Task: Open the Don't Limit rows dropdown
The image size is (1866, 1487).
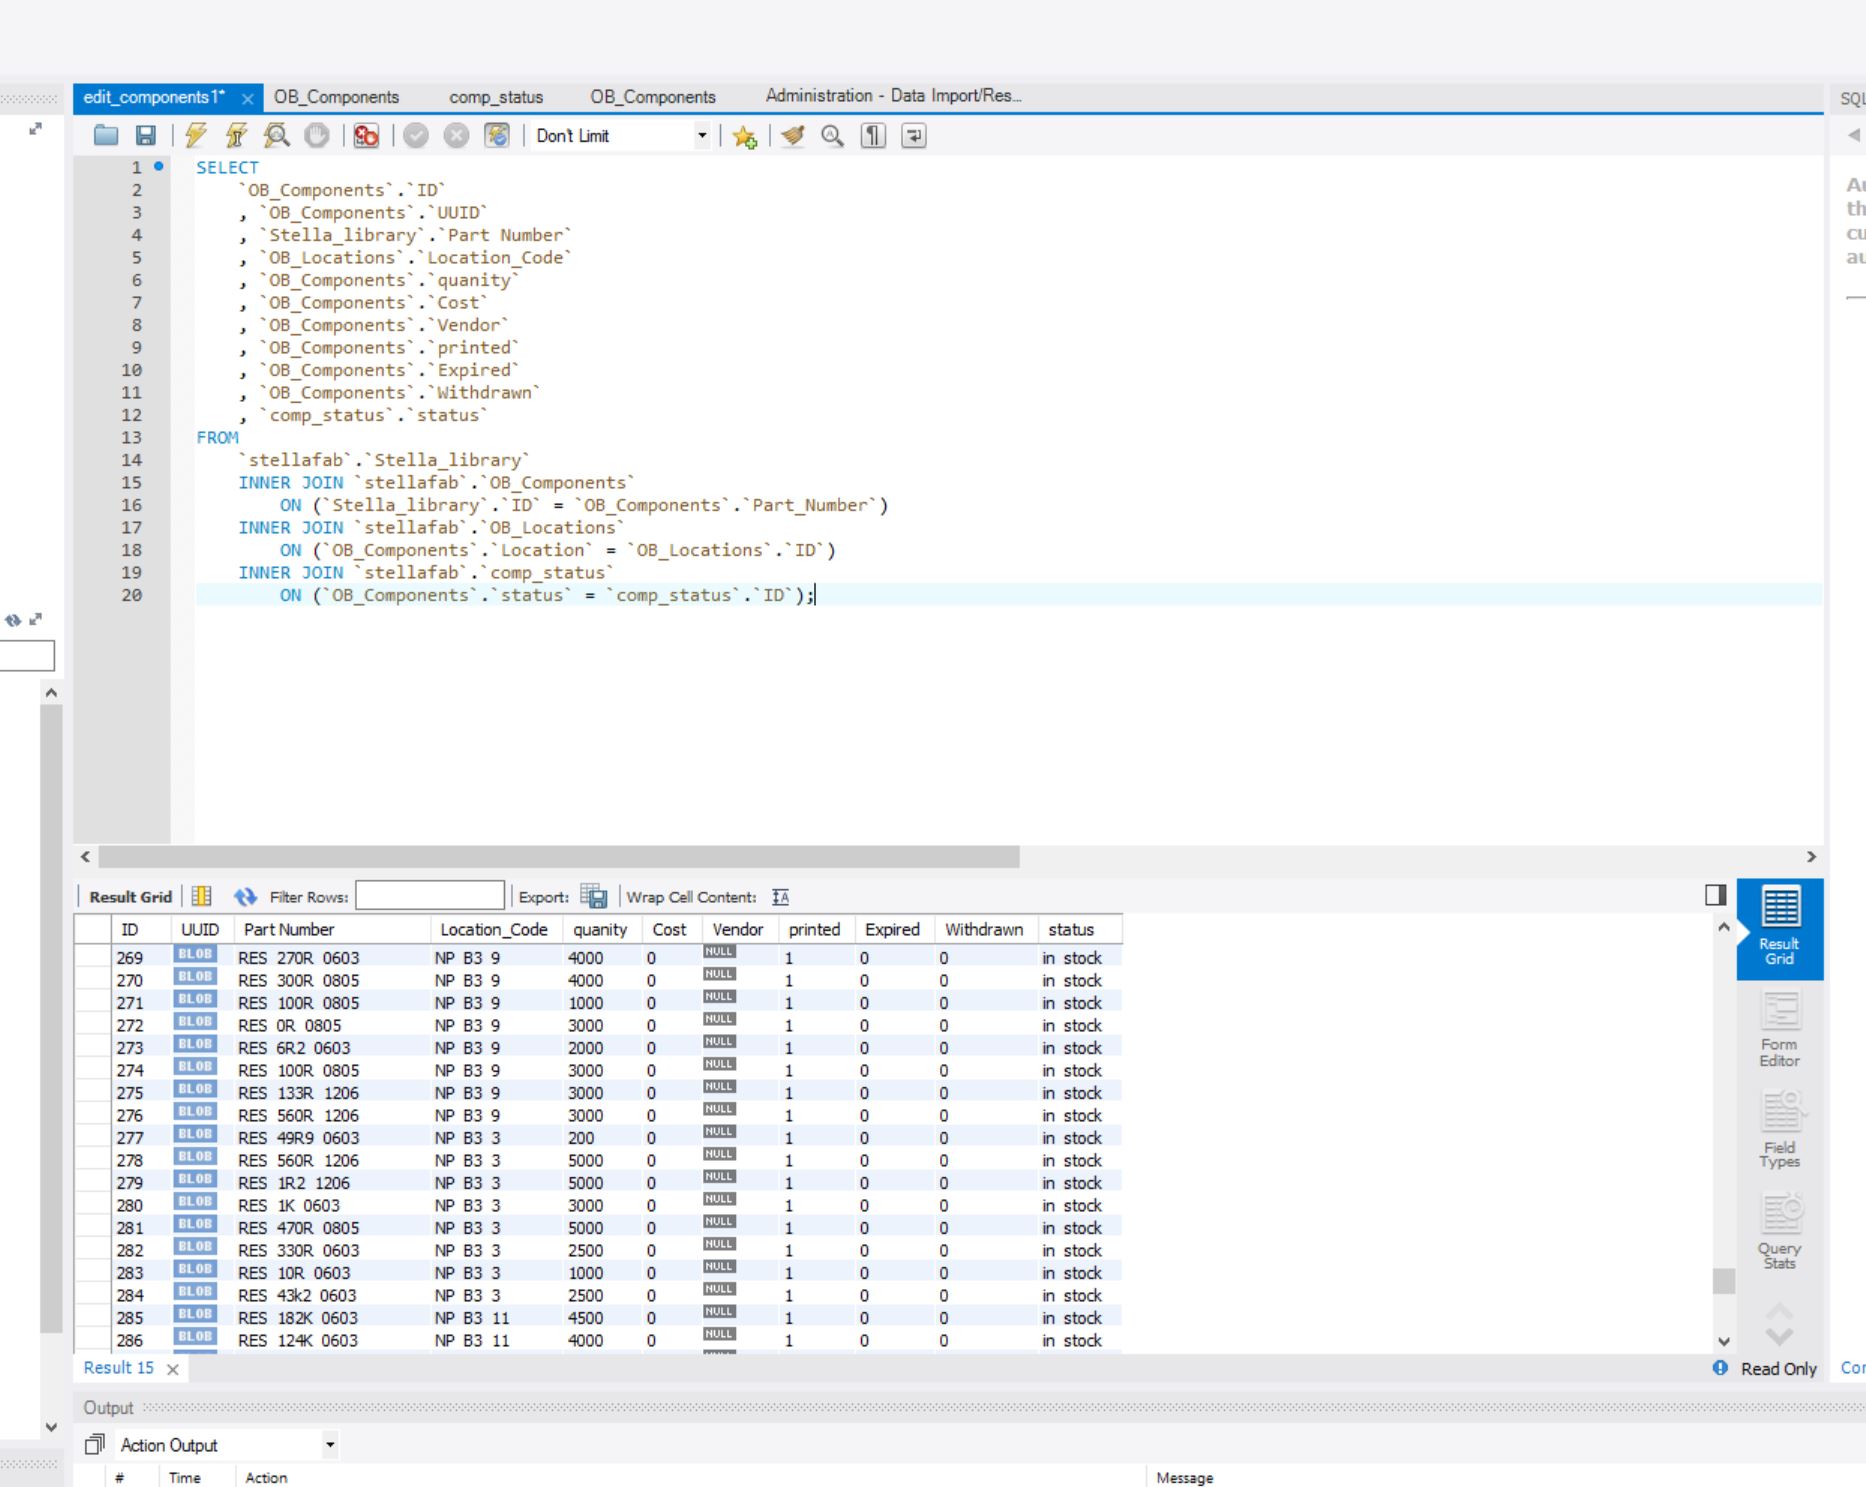Action: (x=621, y=136)
